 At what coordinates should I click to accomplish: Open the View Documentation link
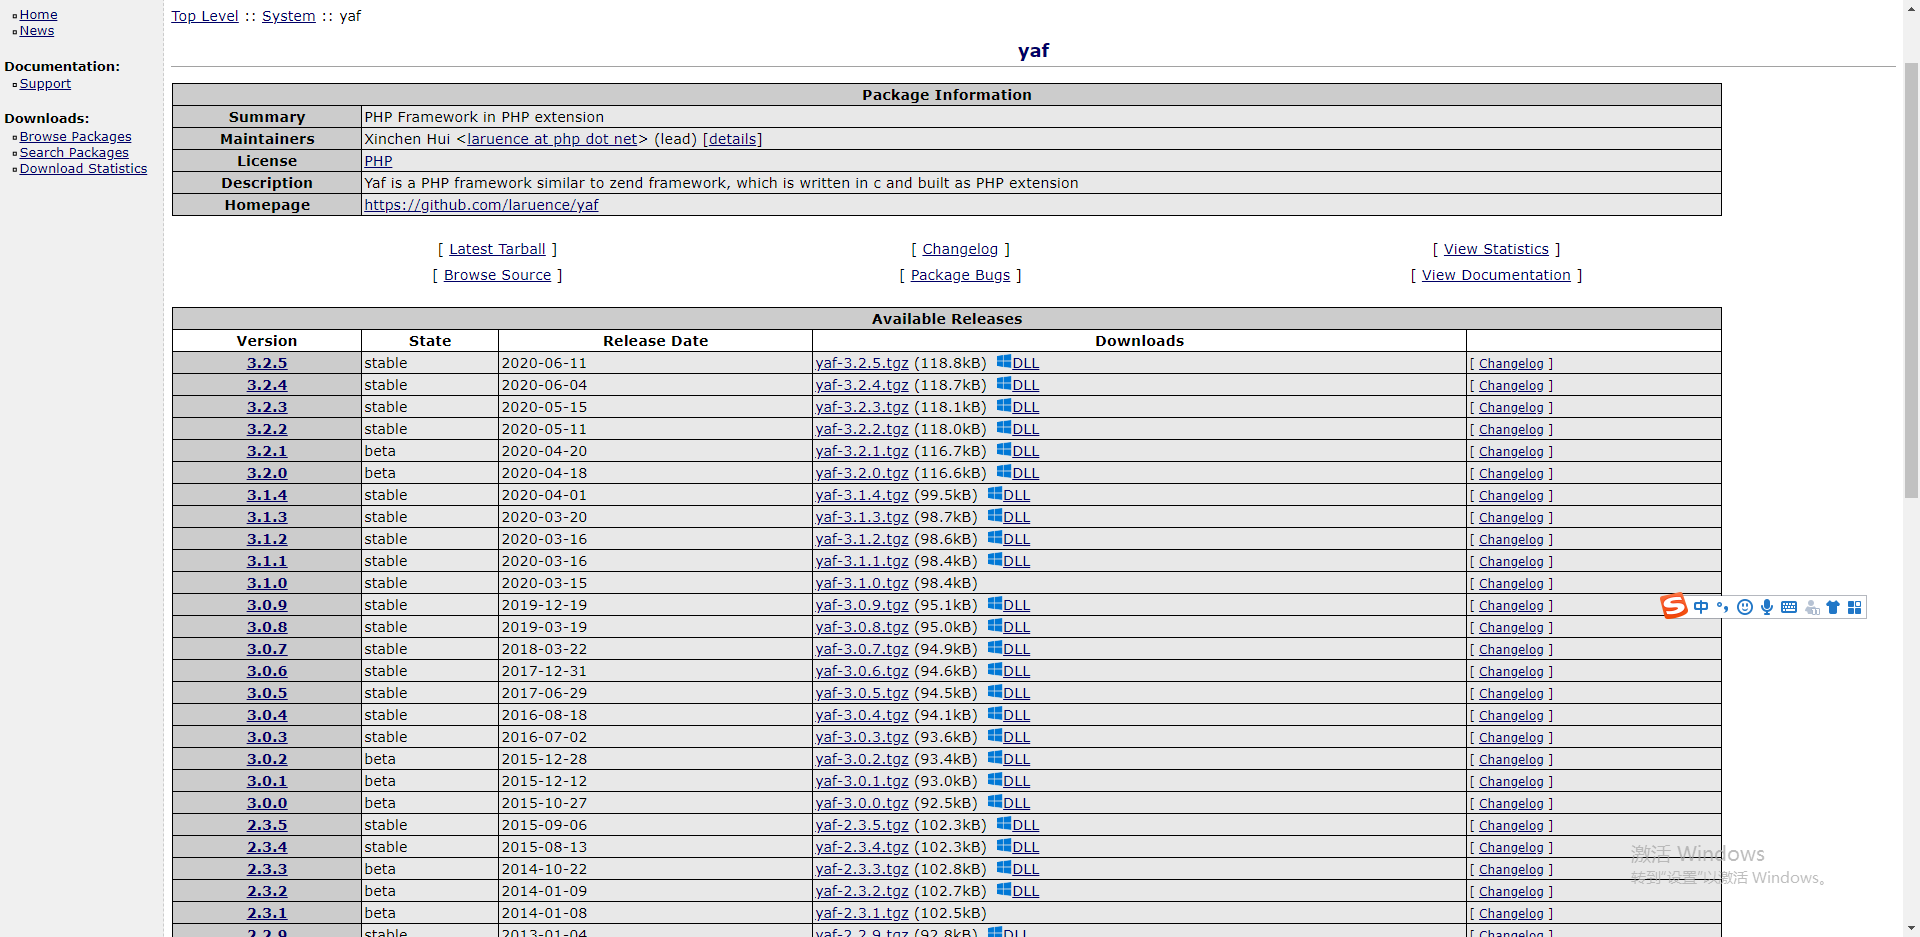pyautogui.click(x=1496, y=275)
